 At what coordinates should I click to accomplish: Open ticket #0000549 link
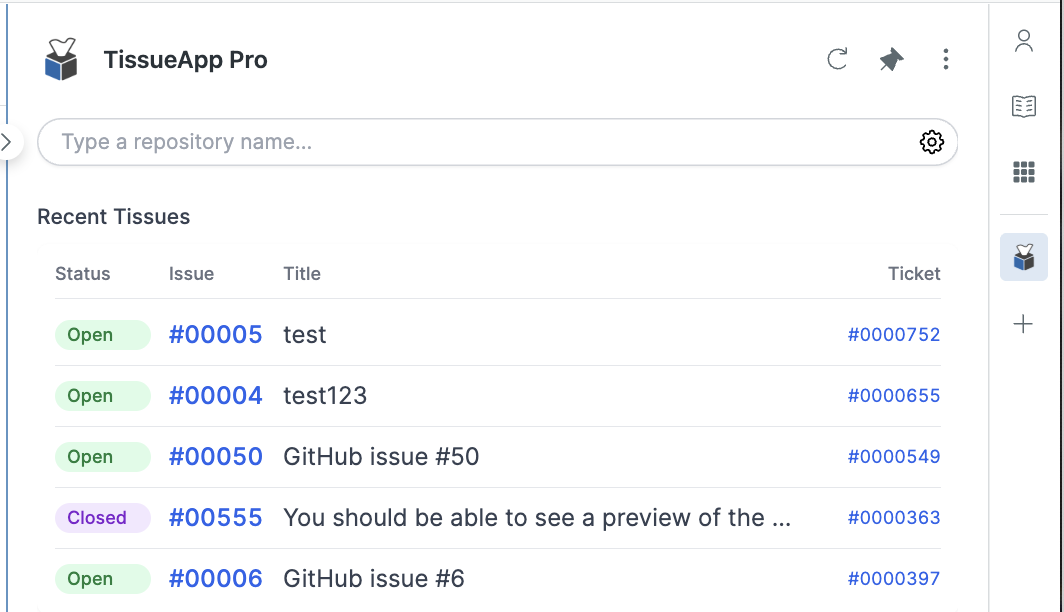click(894, 457)
